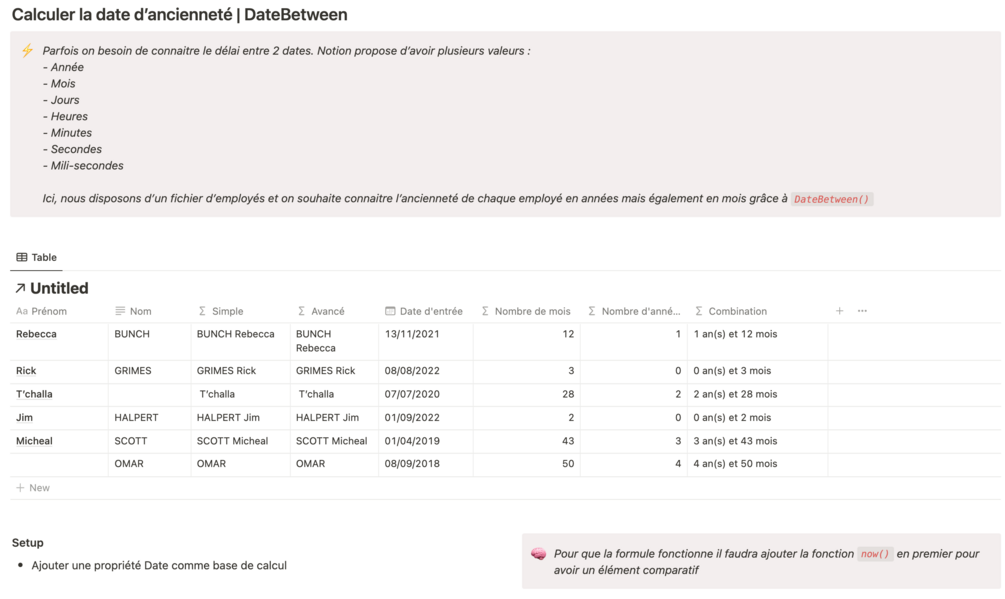Open the Avancé column header menu
Viewport: 1005px width, 599px height.
(x=327, y=311)
